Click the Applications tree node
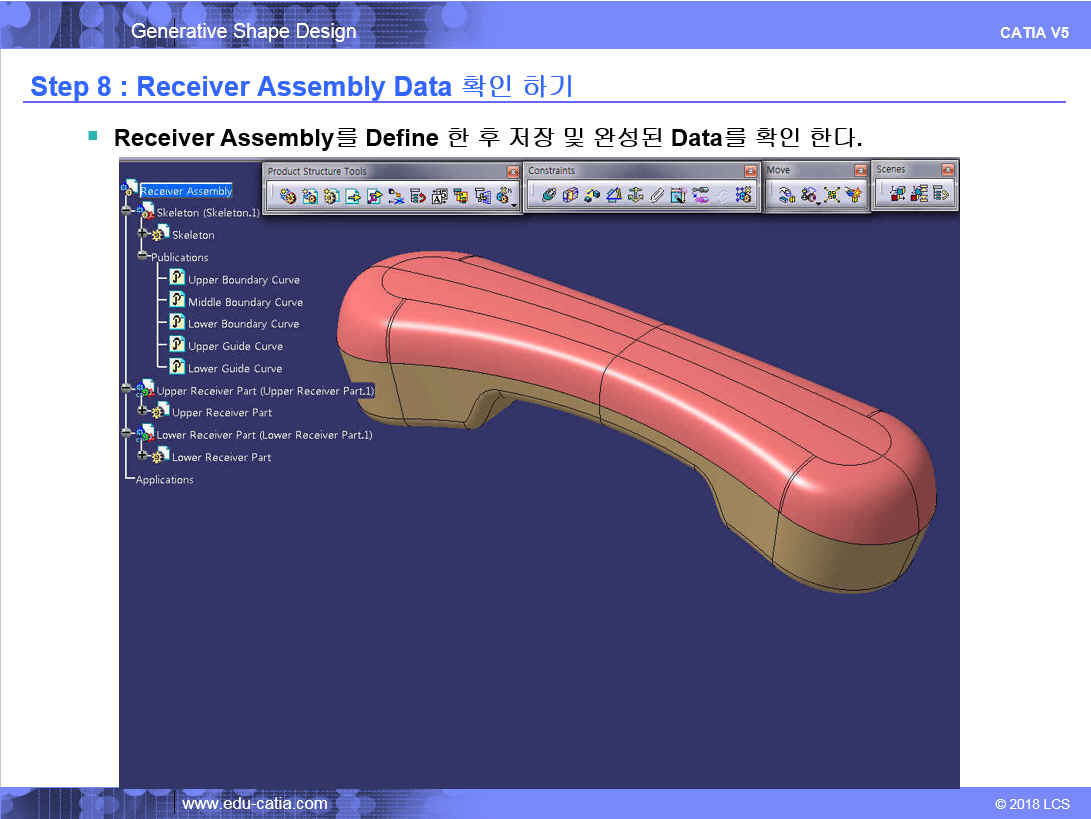 click(x=165, y=480)
